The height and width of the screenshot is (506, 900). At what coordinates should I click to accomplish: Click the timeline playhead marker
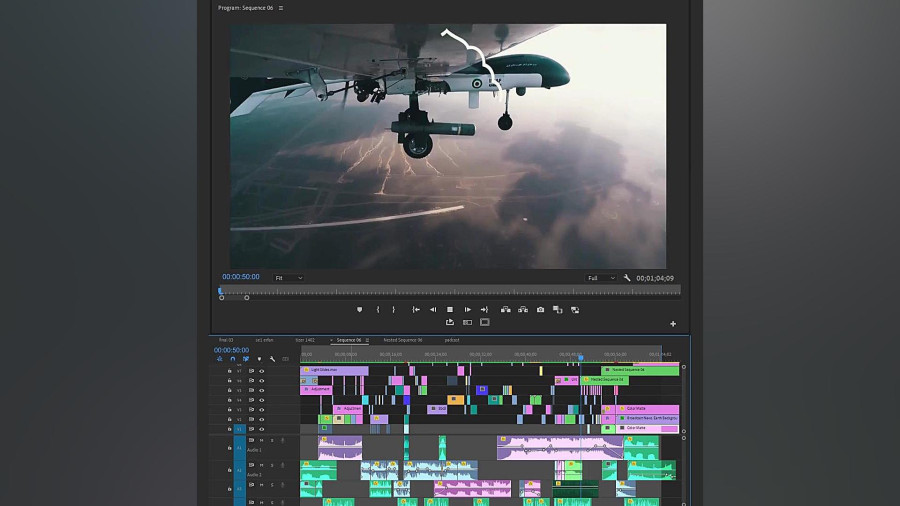[580, 358]
